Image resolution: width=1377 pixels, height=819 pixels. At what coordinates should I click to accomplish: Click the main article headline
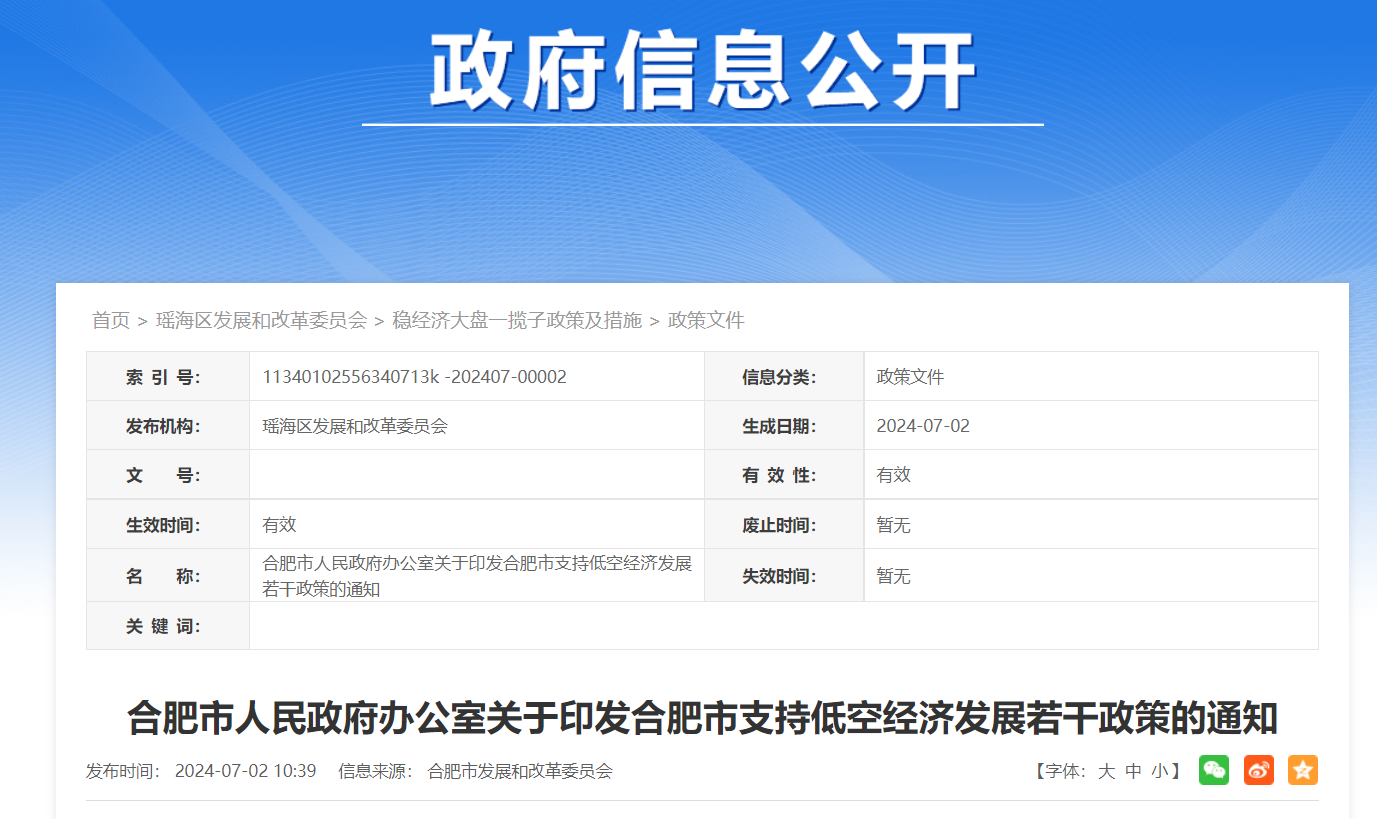(702, 718)
